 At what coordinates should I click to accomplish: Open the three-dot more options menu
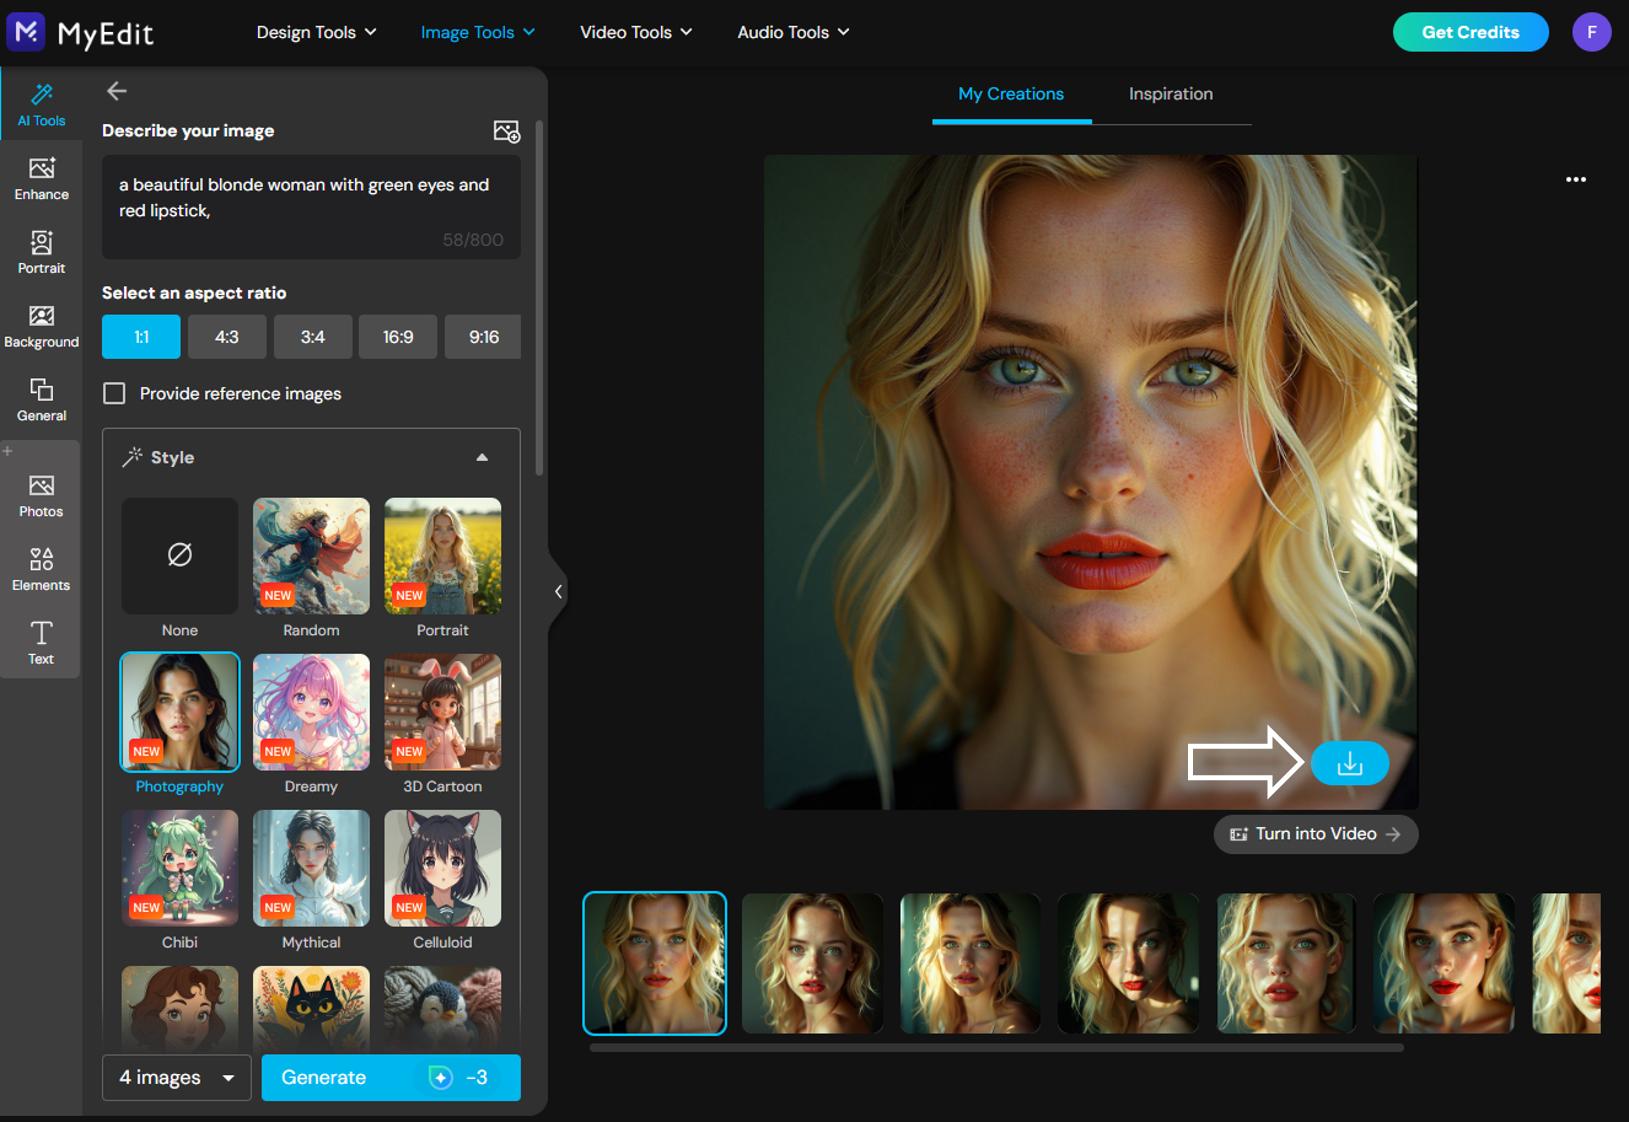(1576, 180)
